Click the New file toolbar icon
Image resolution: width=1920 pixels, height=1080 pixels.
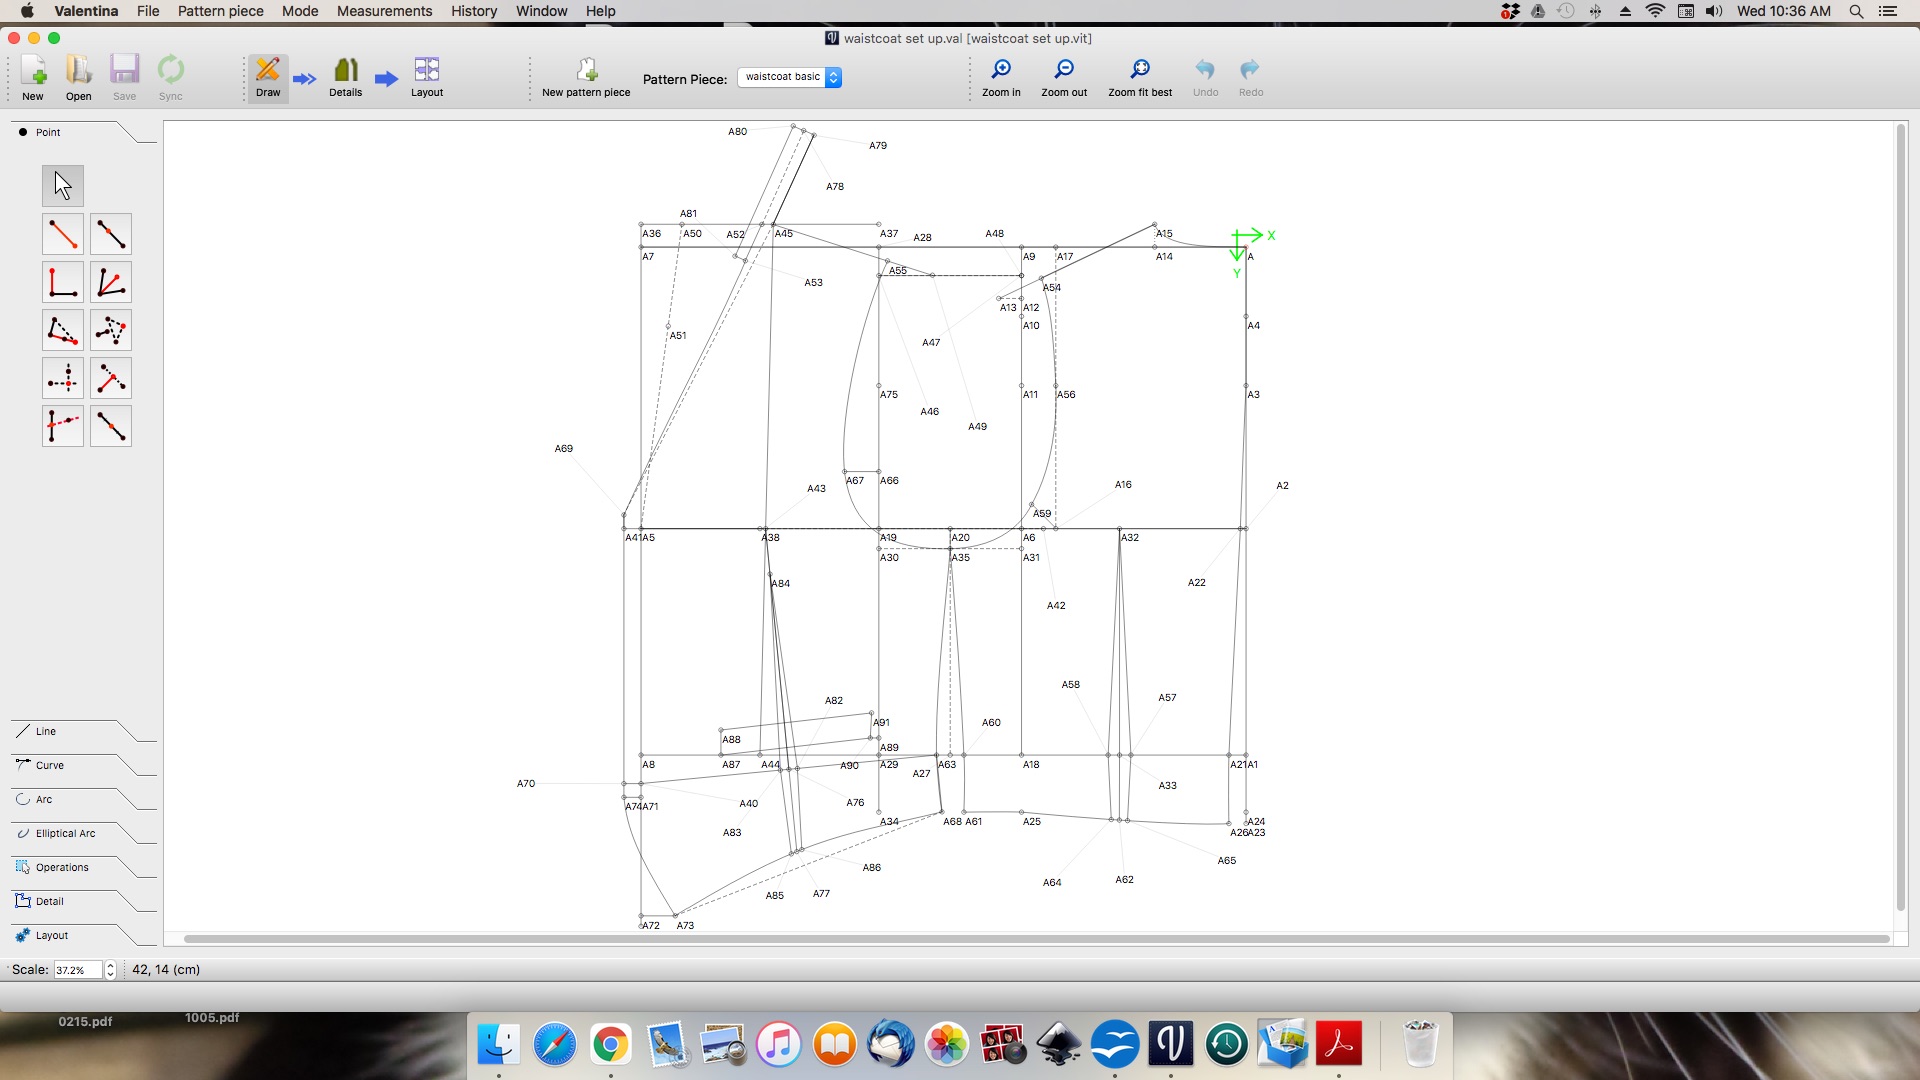click(33, 78)
